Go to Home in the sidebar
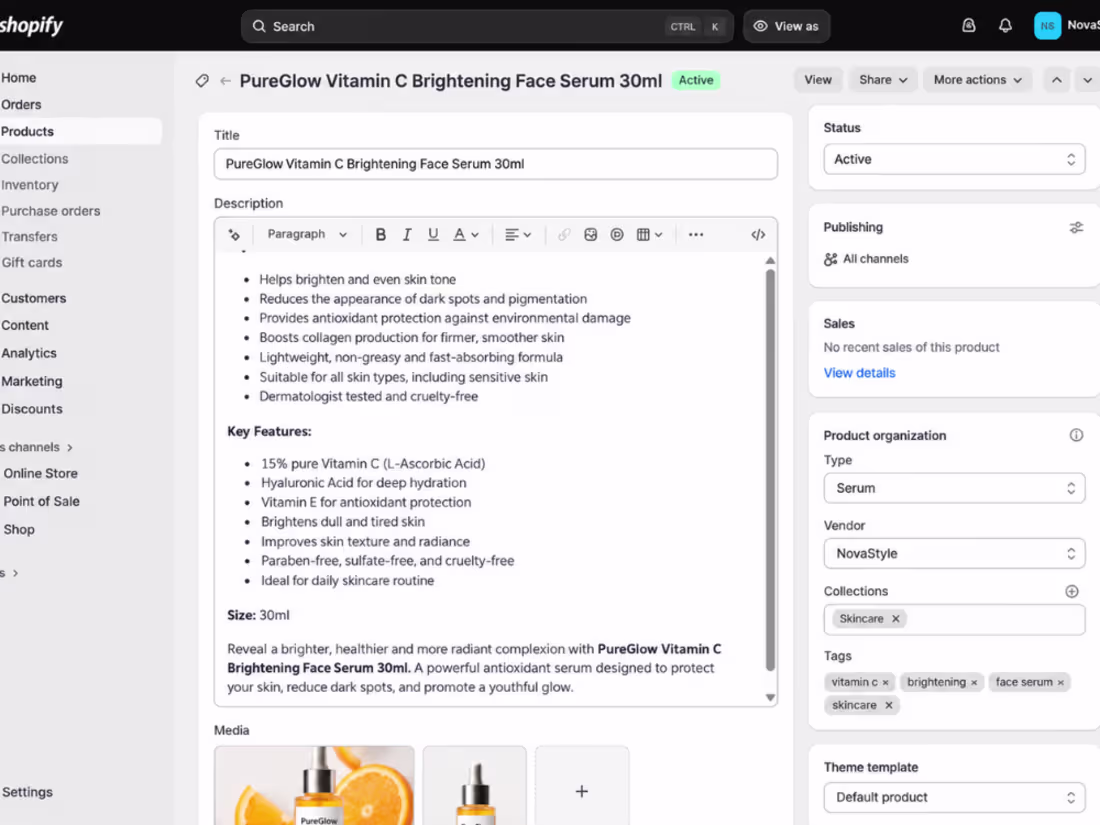 (x=18, y=78)
